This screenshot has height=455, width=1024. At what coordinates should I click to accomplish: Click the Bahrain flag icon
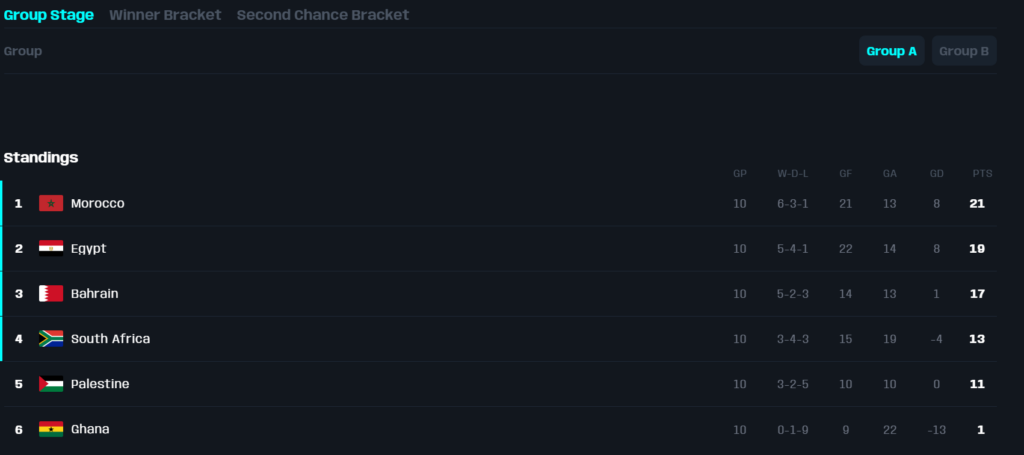click(x=51, y=293)
